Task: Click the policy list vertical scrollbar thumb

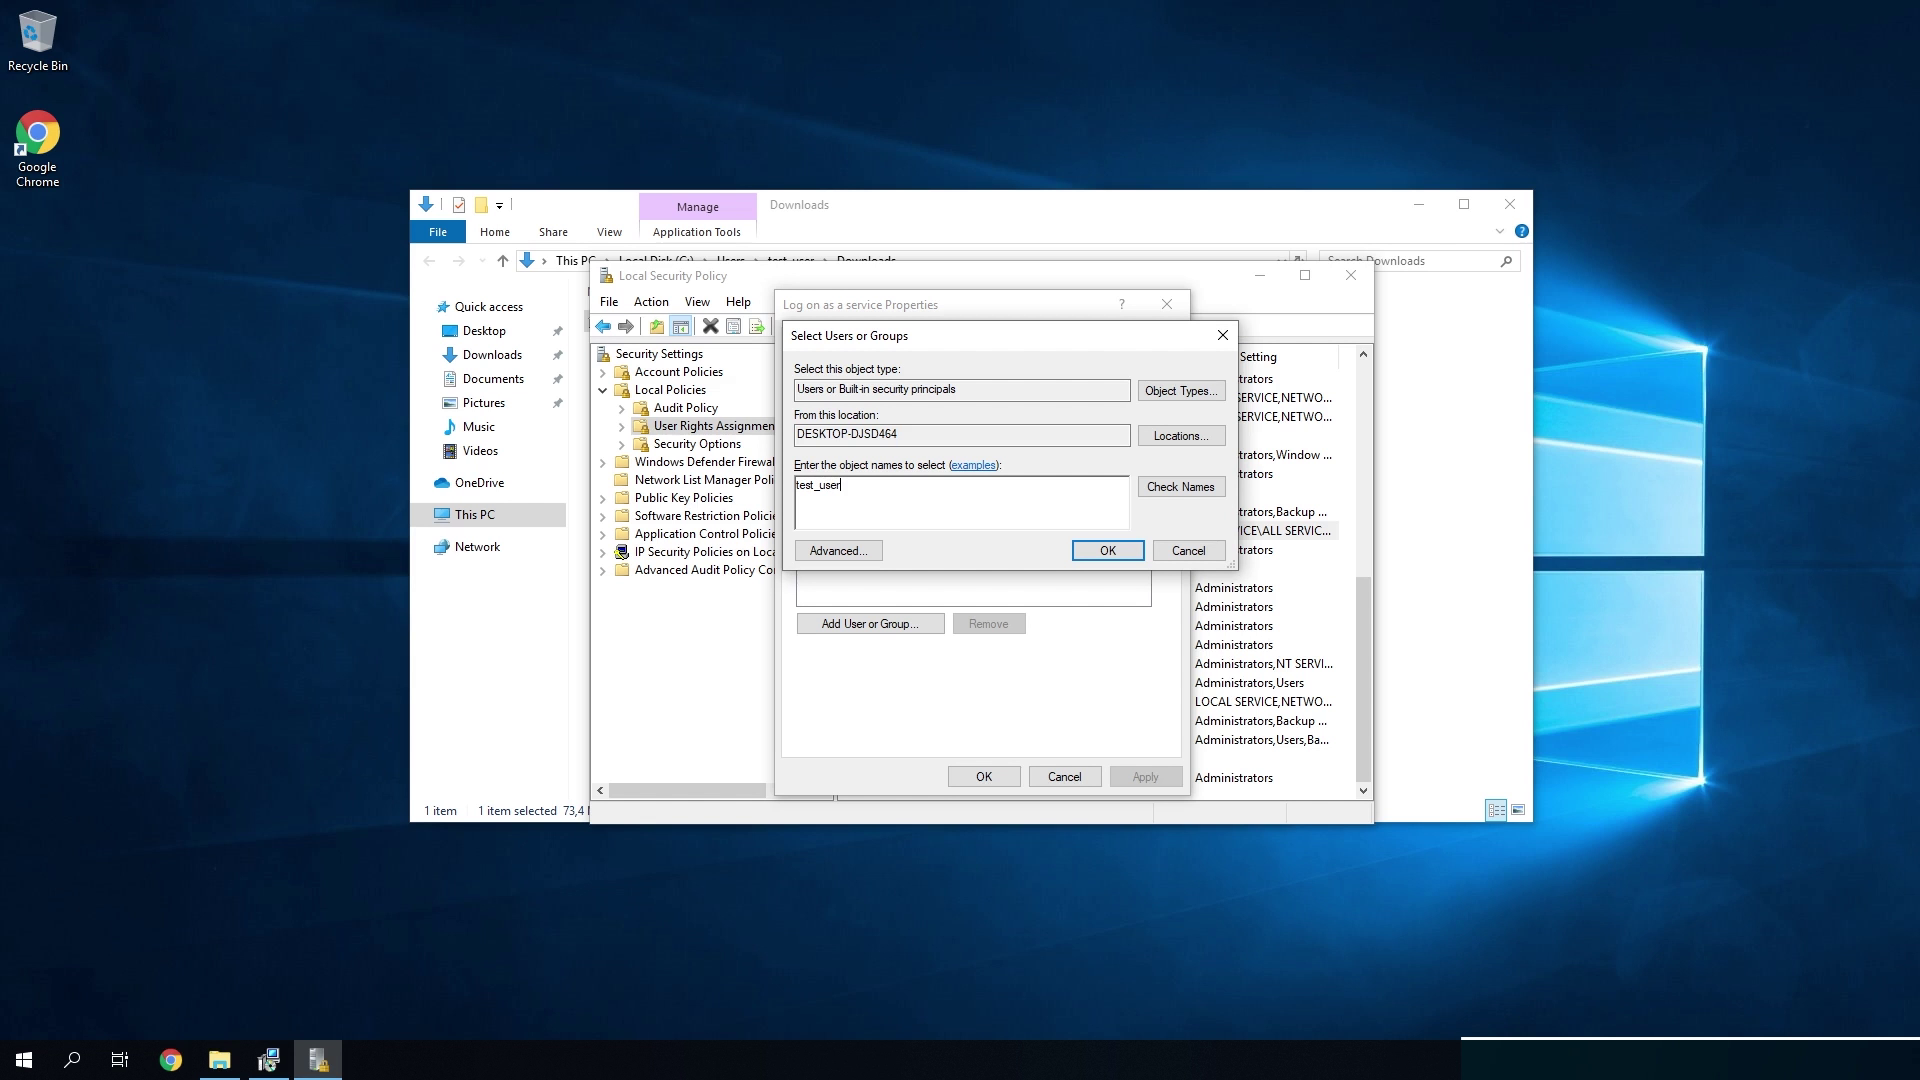Action: (1363, 680)
